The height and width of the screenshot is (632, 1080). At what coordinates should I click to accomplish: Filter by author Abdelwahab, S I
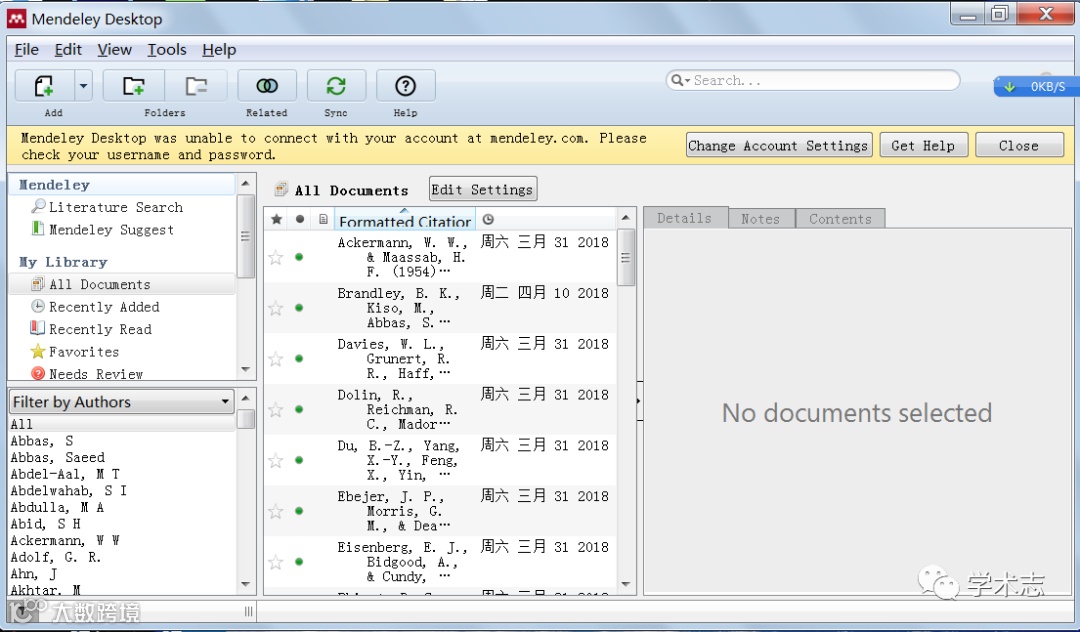68,490
